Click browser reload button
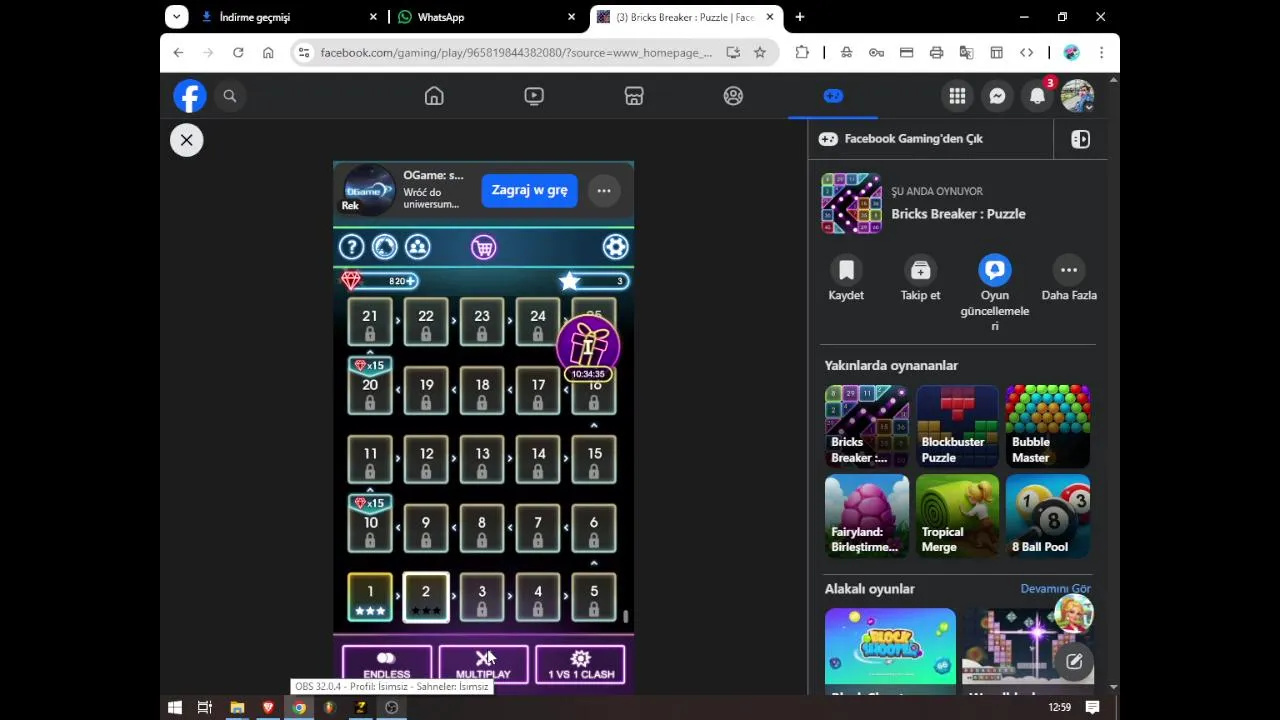Viewport: 1280px width, 720px height. pyautogui.click(x=238, y=53)
